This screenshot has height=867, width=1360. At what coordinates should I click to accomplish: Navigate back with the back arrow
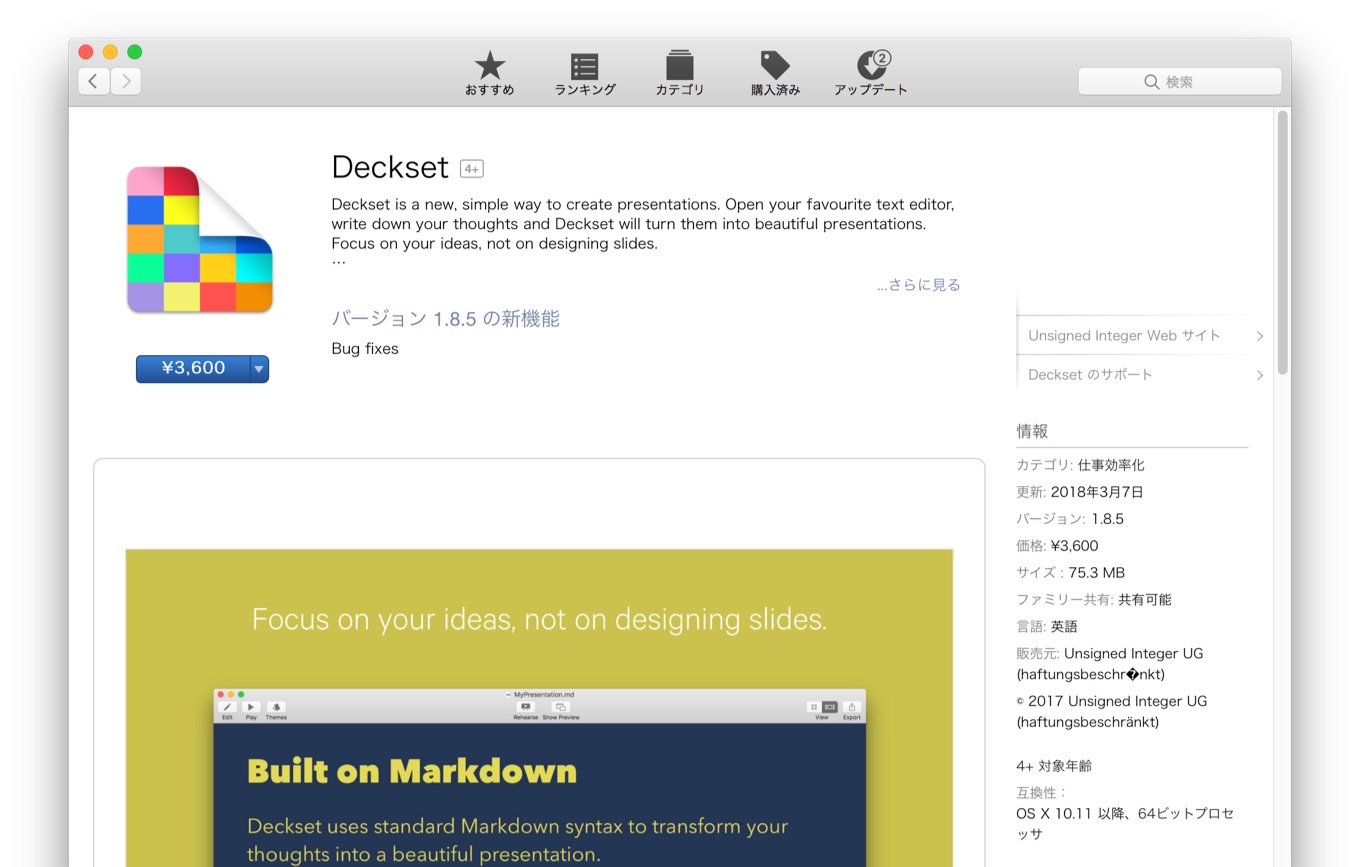point(93,81)
